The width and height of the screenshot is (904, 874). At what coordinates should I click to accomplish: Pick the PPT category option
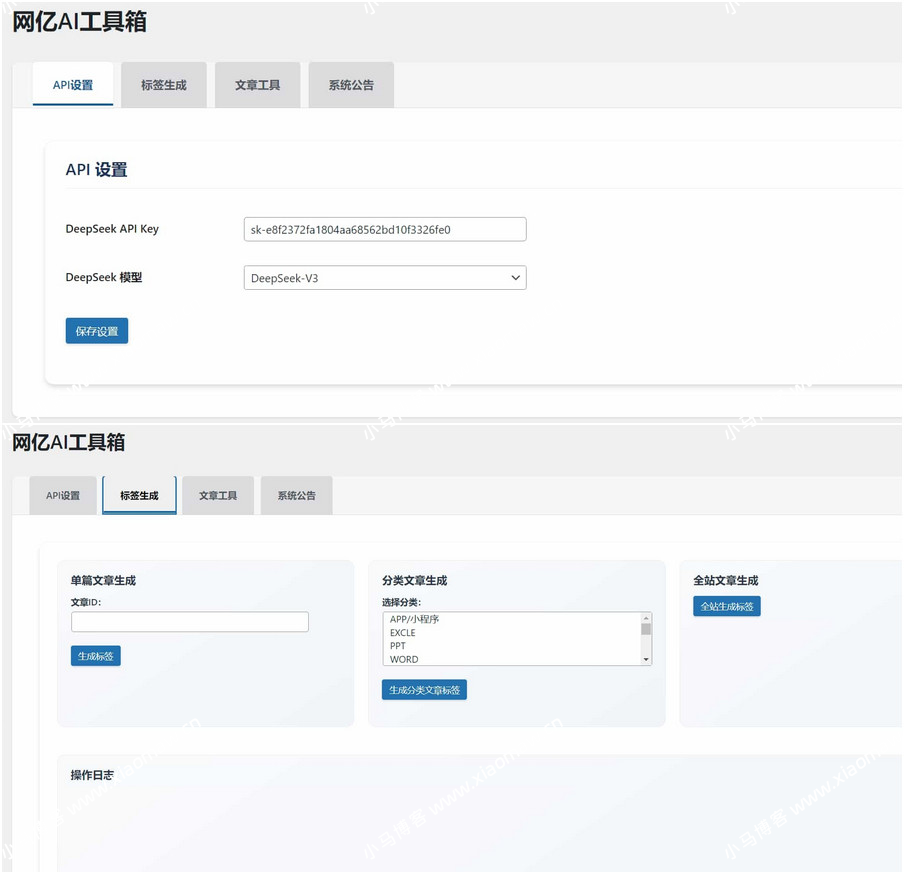pyautogui.click(x=398, y=646)
